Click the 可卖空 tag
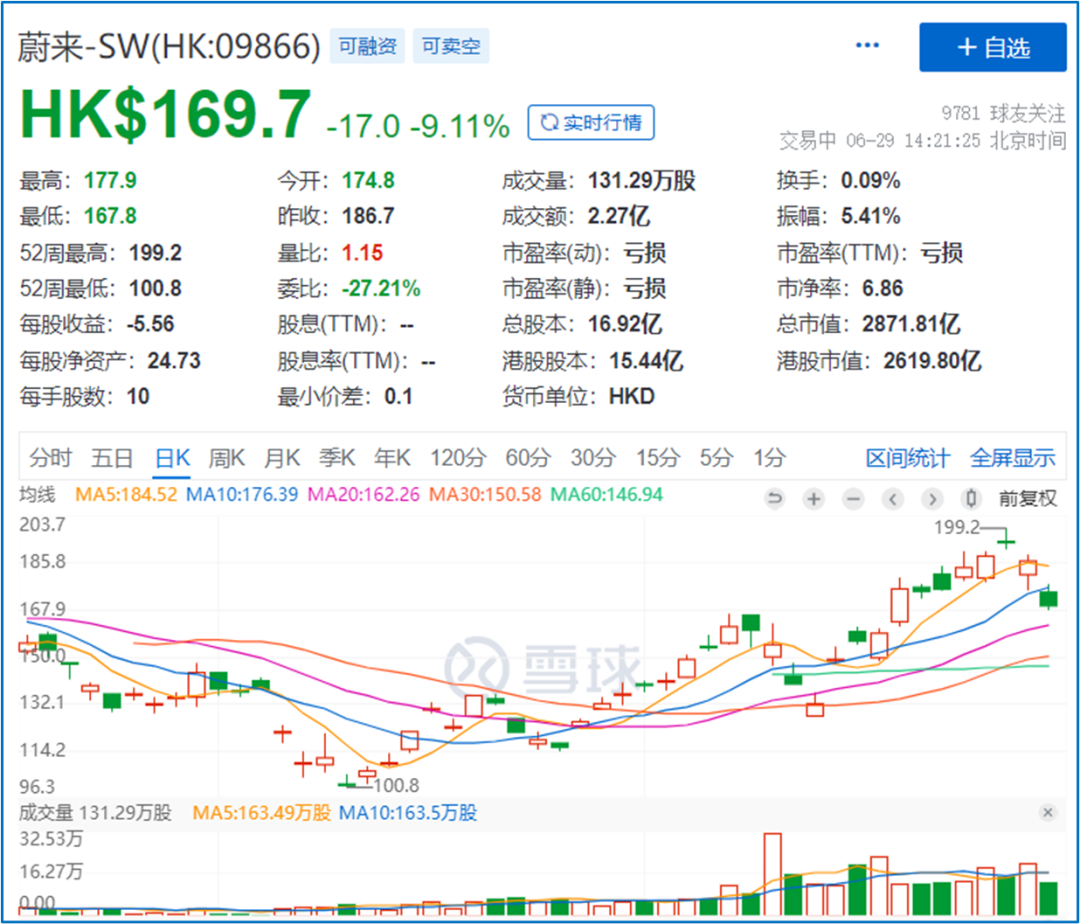Image resolution: width=1080 pixels, height=924 pixels. tap(450, 46)
